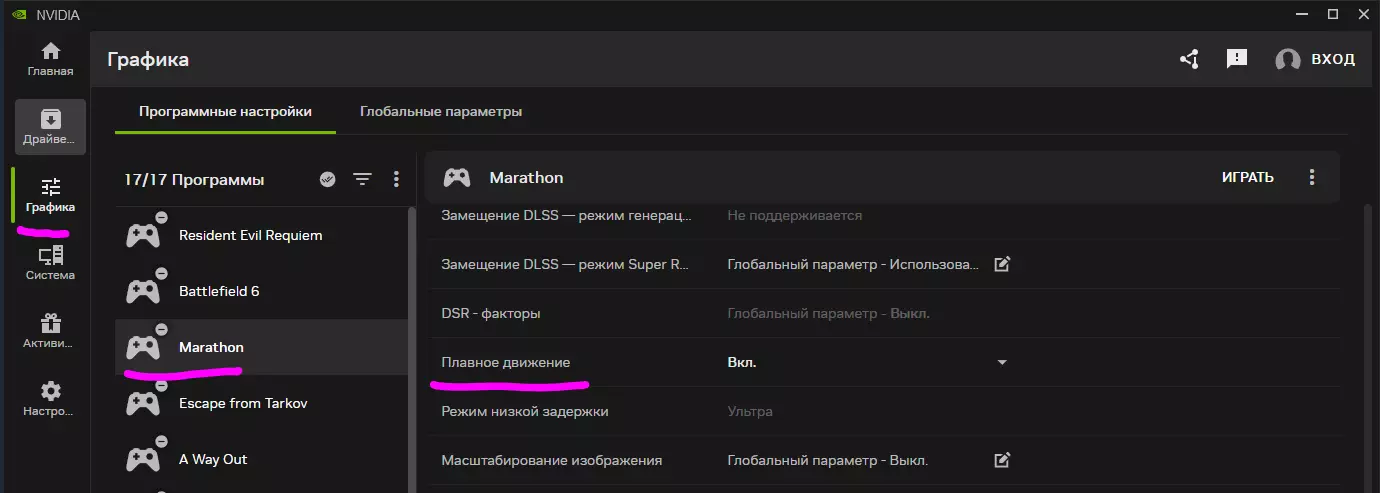Remove Escape from Tarkov via minus badge
The image size is (1380, 493).
click(x=161, y=386)
